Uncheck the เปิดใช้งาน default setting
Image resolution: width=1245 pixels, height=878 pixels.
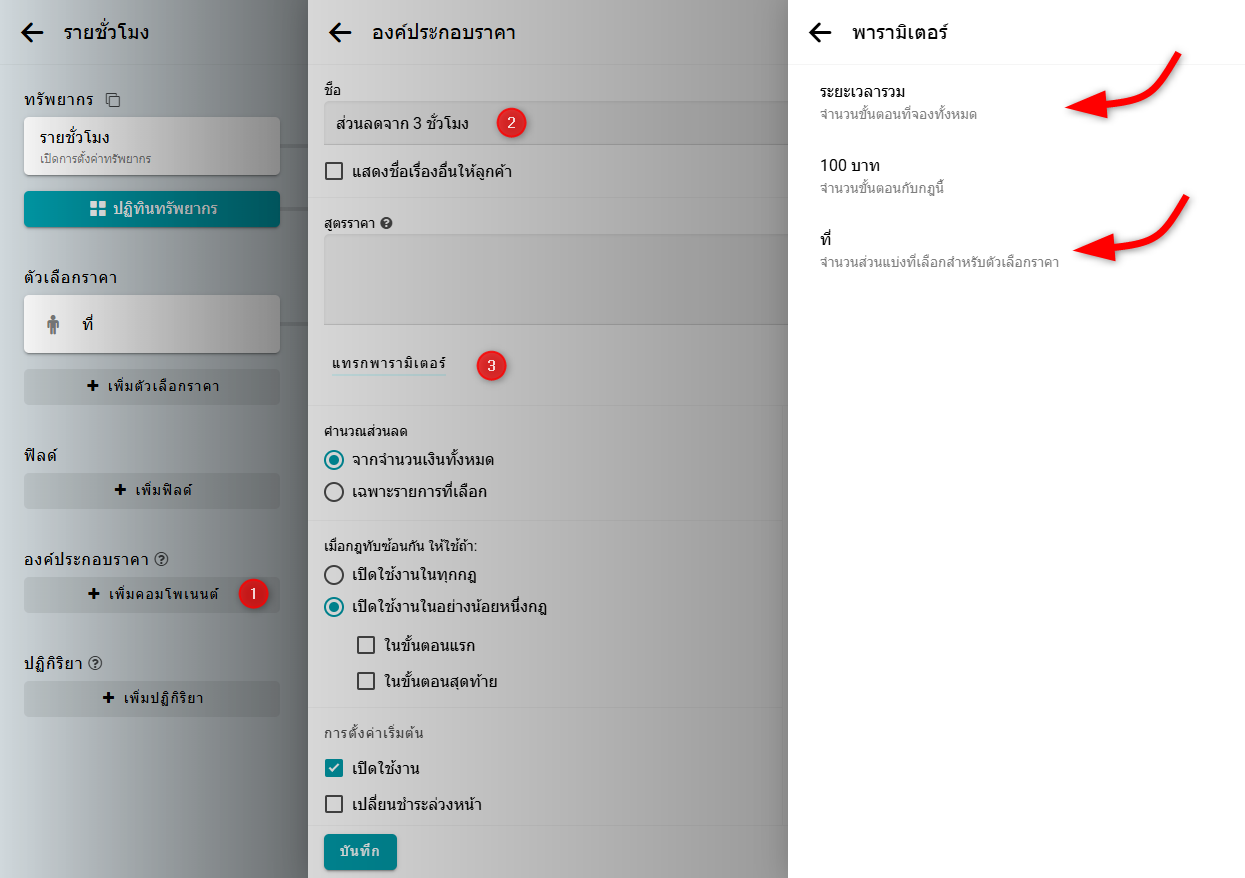[x=335, y=768]
